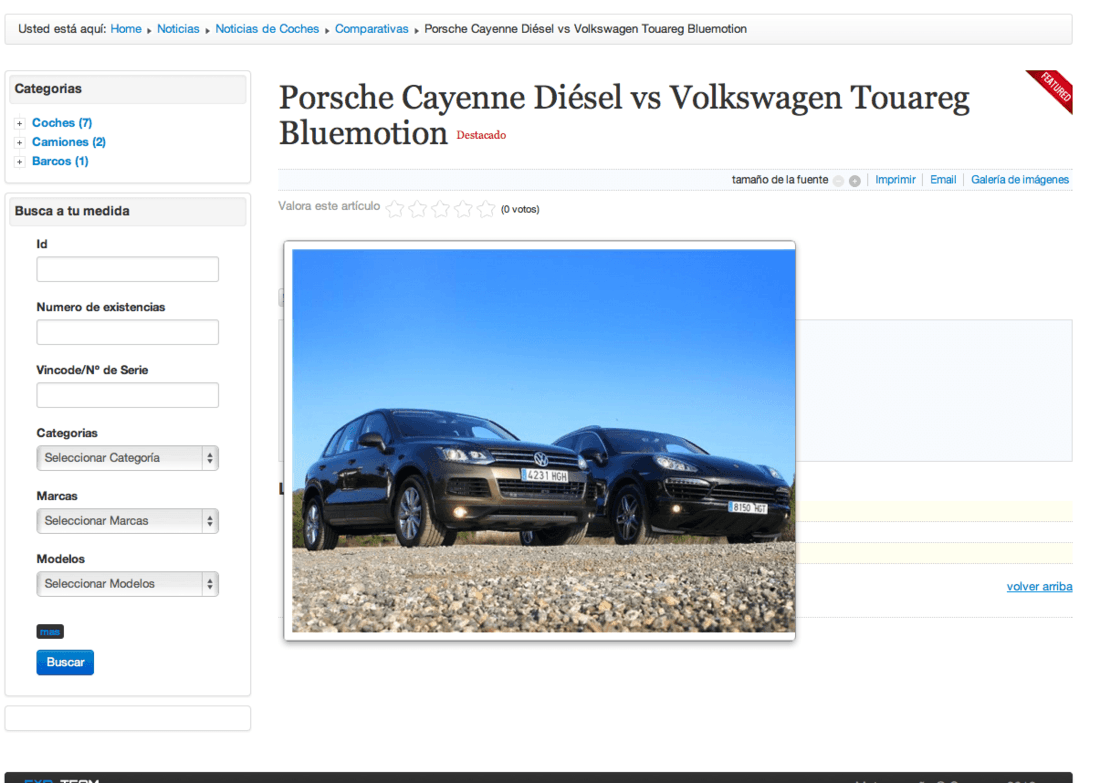Viewport: 1100px width, 783px height.
Task: Expand the Coches category tree node
Action: [x=20, y=123]
